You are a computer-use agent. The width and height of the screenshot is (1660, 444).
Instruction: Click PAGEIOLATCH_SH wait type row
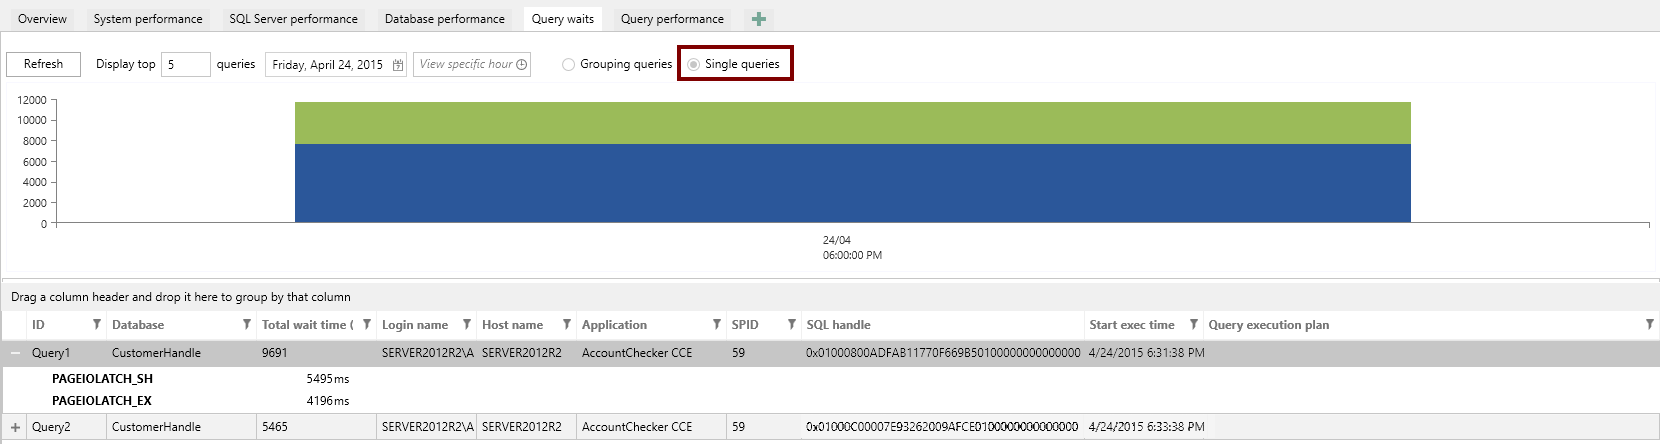point(102,379)
